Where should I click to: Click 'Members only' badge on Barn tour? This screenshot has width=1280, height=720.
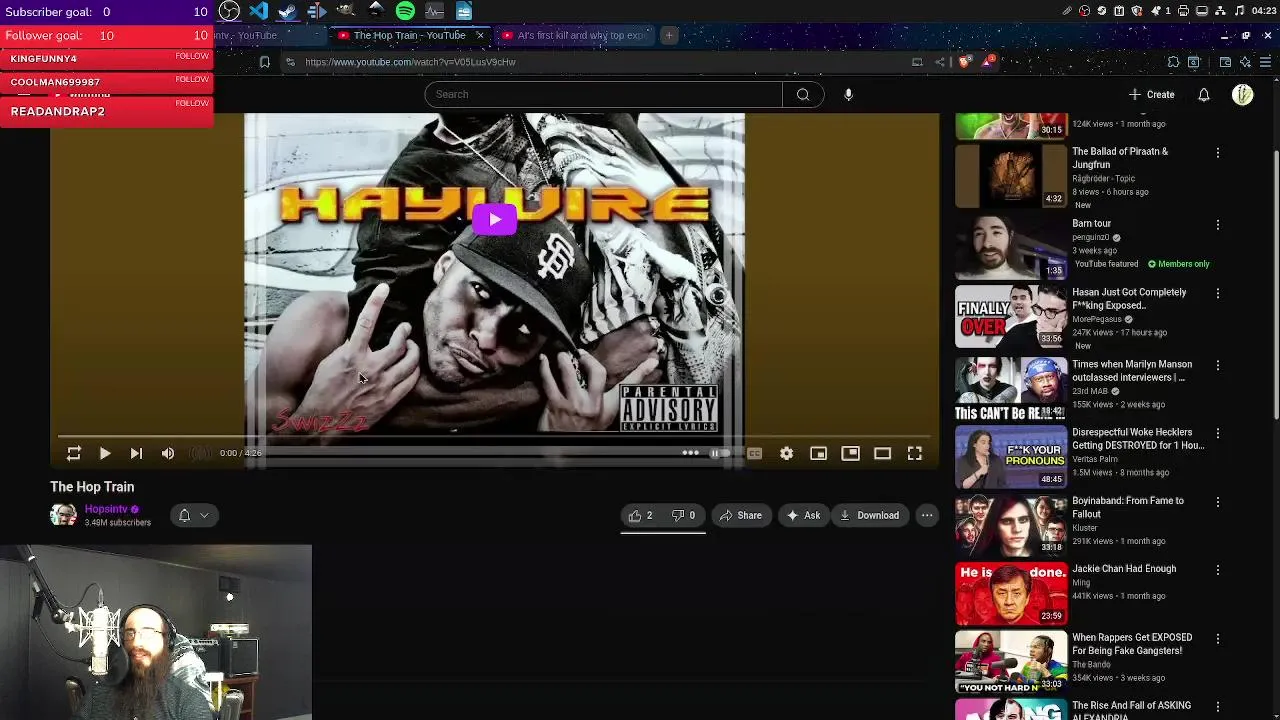coord(1179,264)
